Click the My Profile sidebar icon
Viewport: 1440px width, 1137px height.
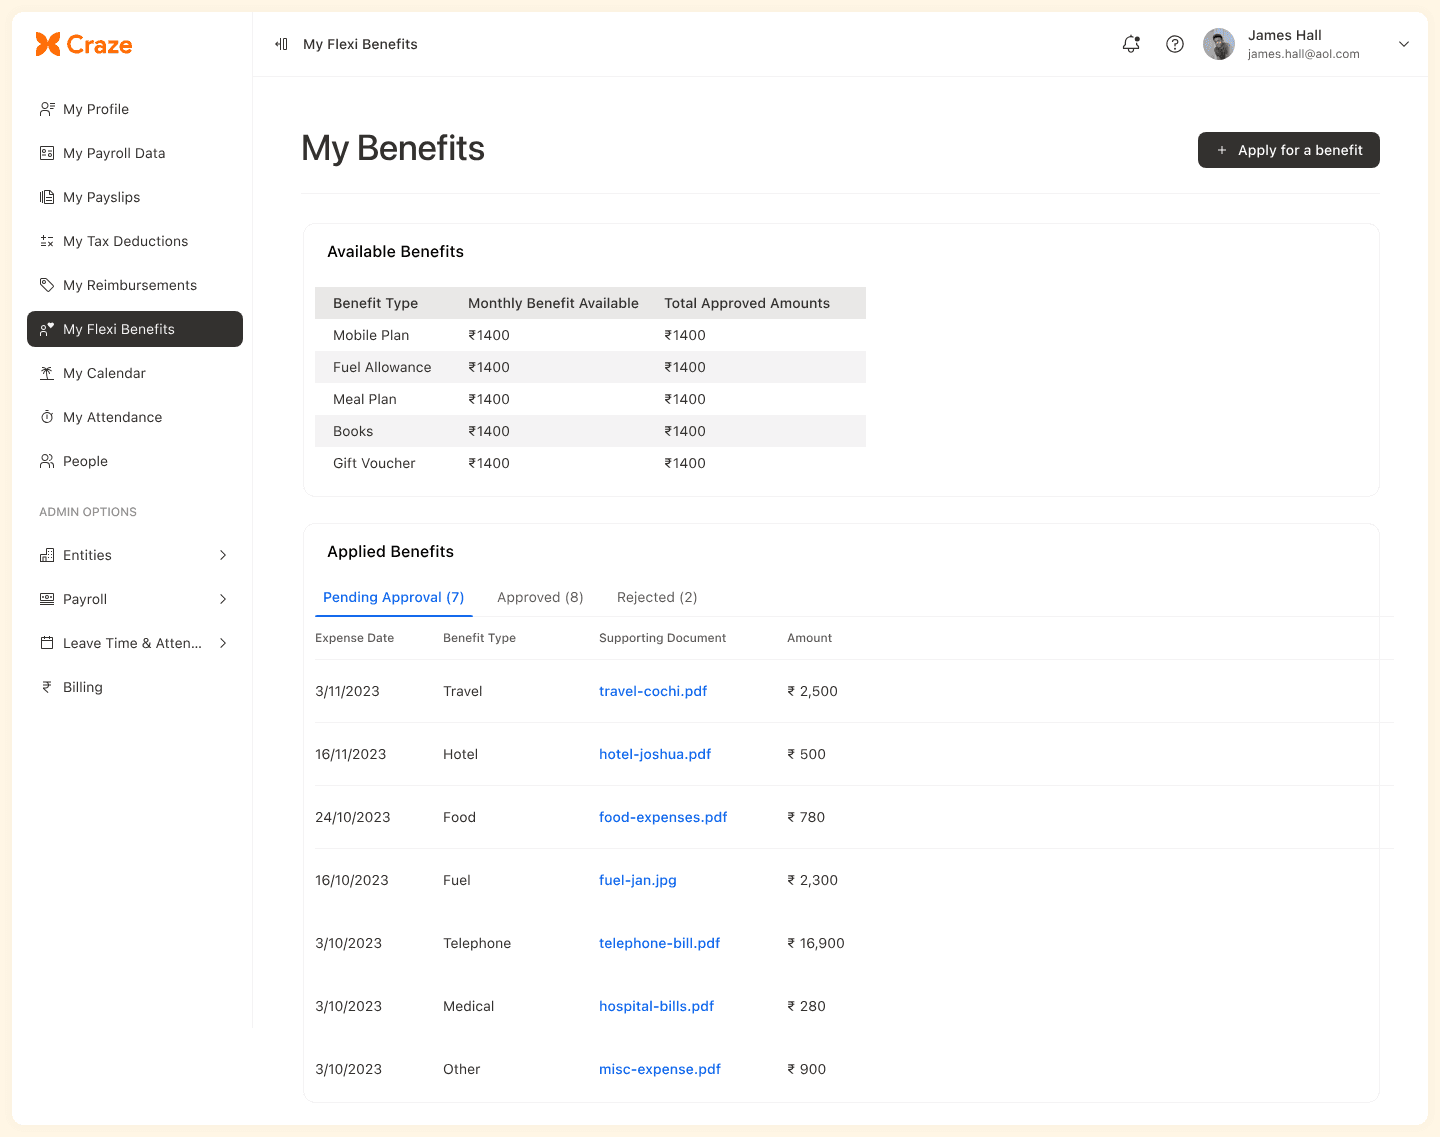click(x=47, y=109)
